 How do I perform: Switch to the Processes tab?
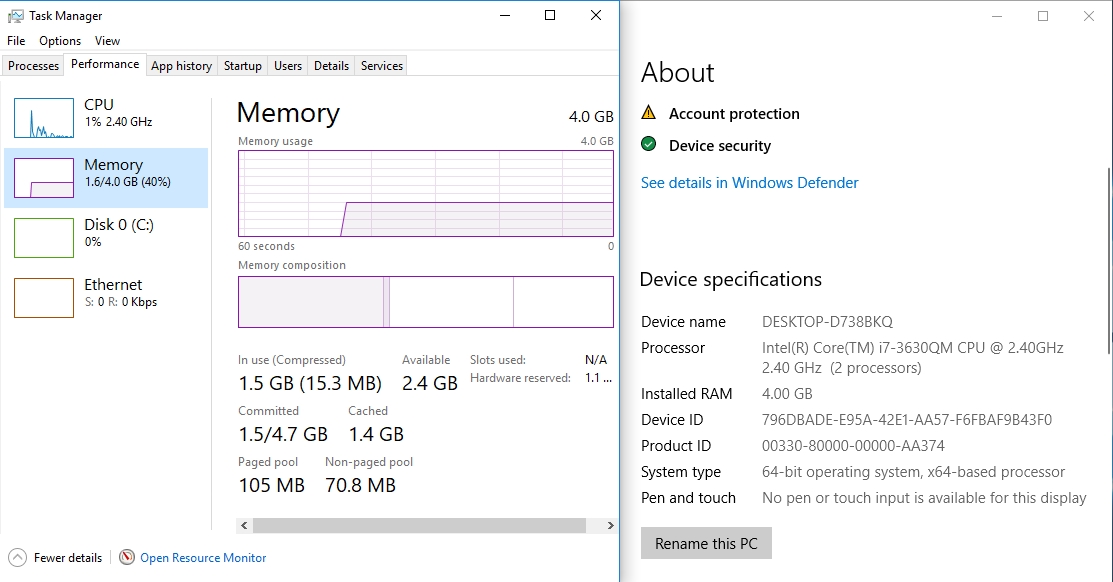click(33, 65)
